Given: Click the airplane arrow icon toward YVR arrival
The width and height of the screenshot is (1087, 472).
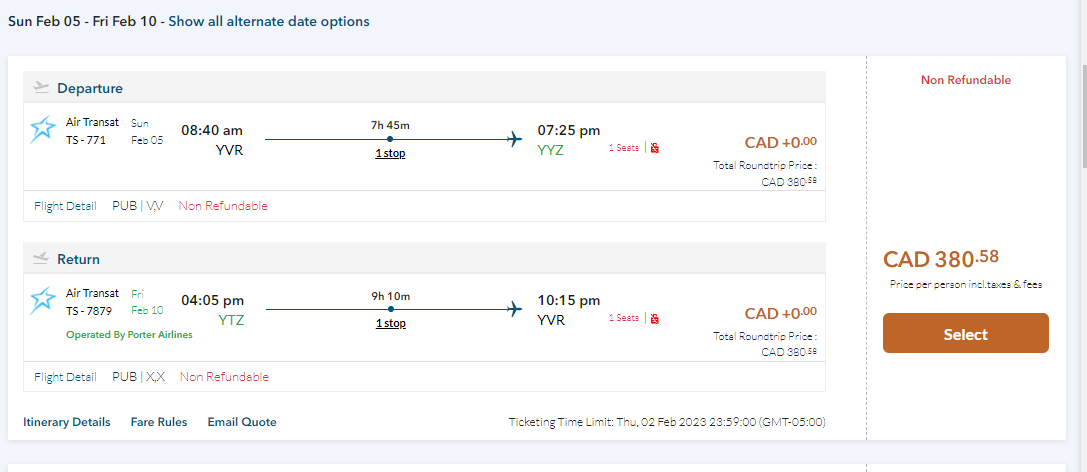Looking at the screenshot, I should point(515,309).
